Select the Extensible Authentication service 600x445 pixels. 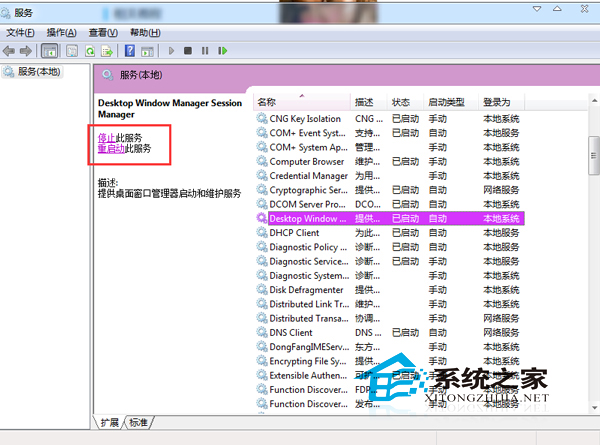[x=390, y=375]
